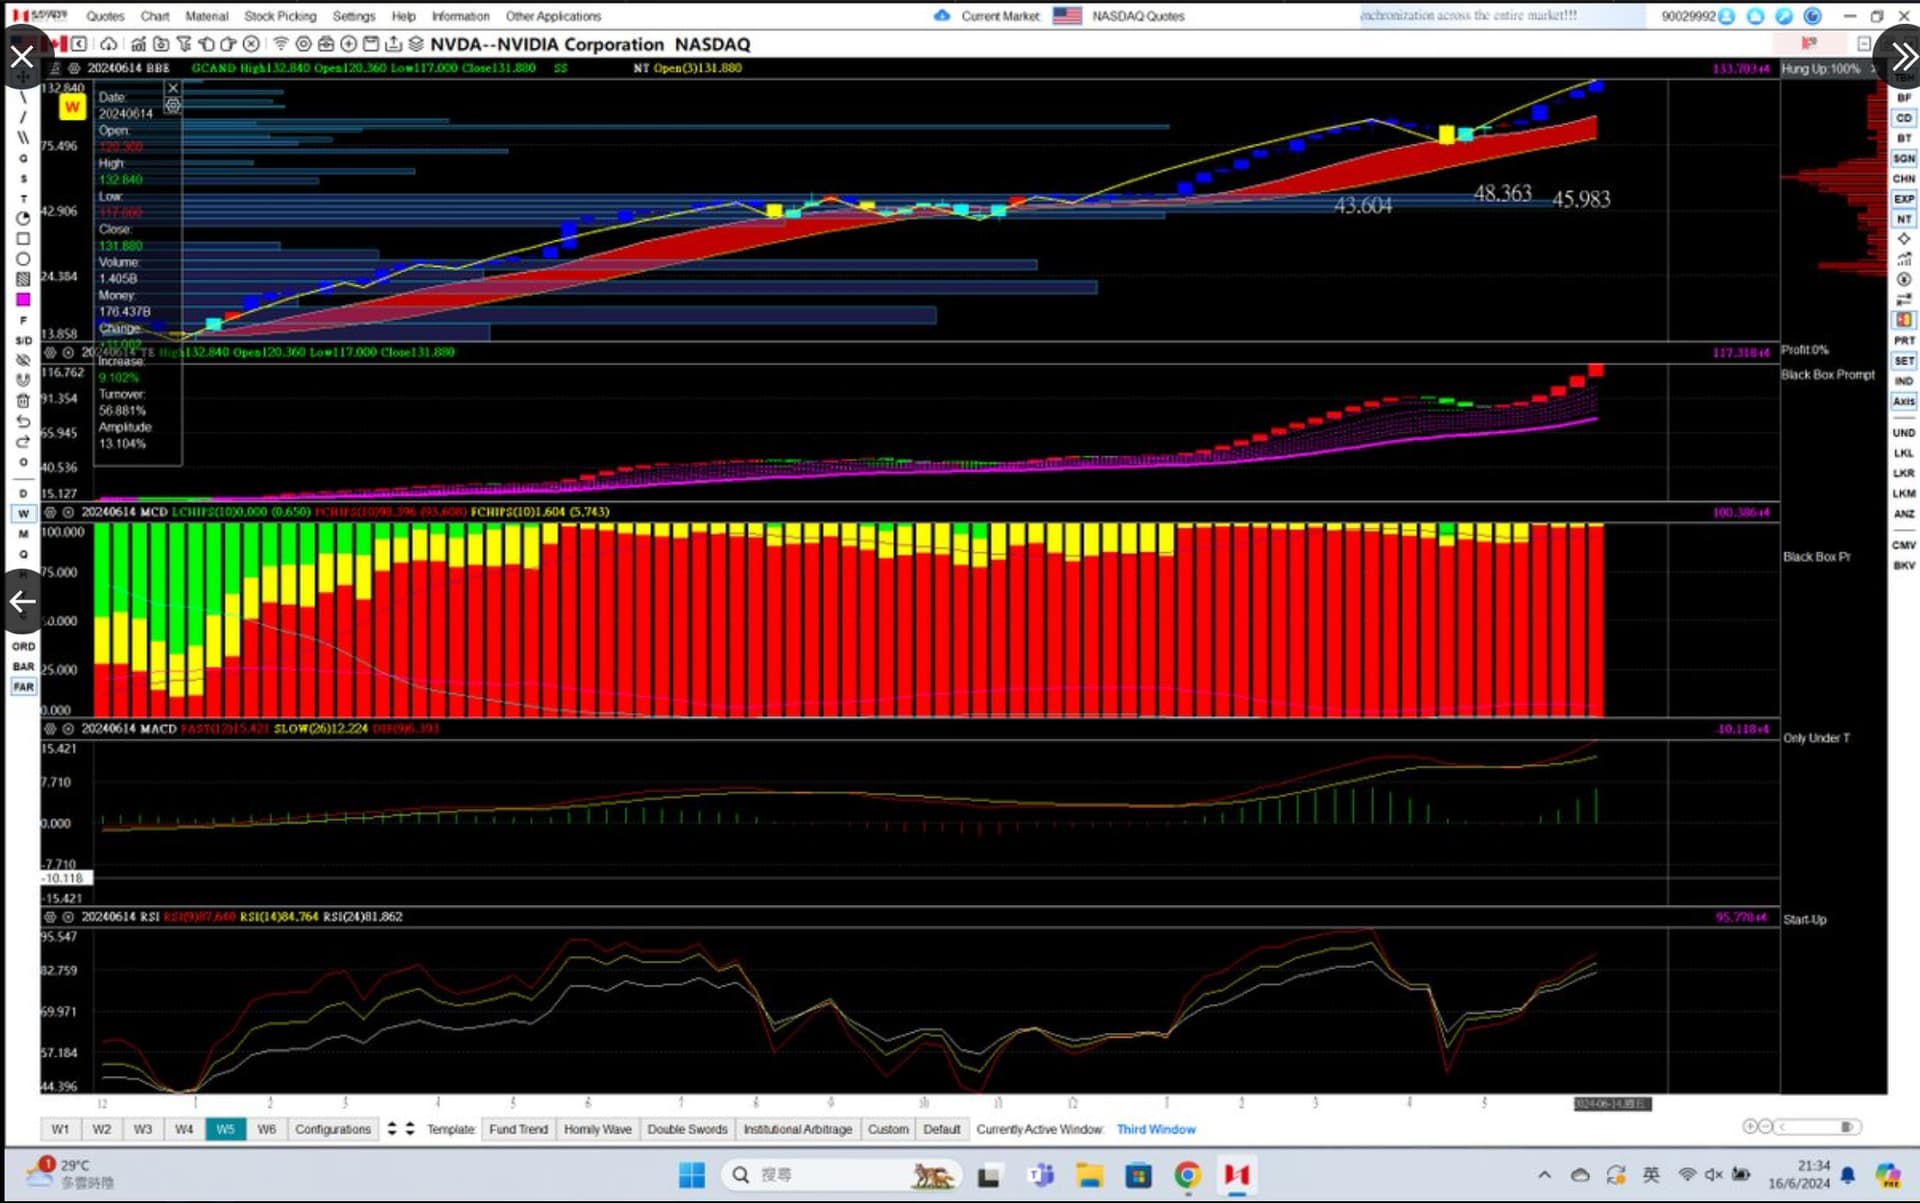The height and width of the screenshot is (1203, 1920).
Task: Click the chart analysis toolbar icon
Action: click(138, 44)
